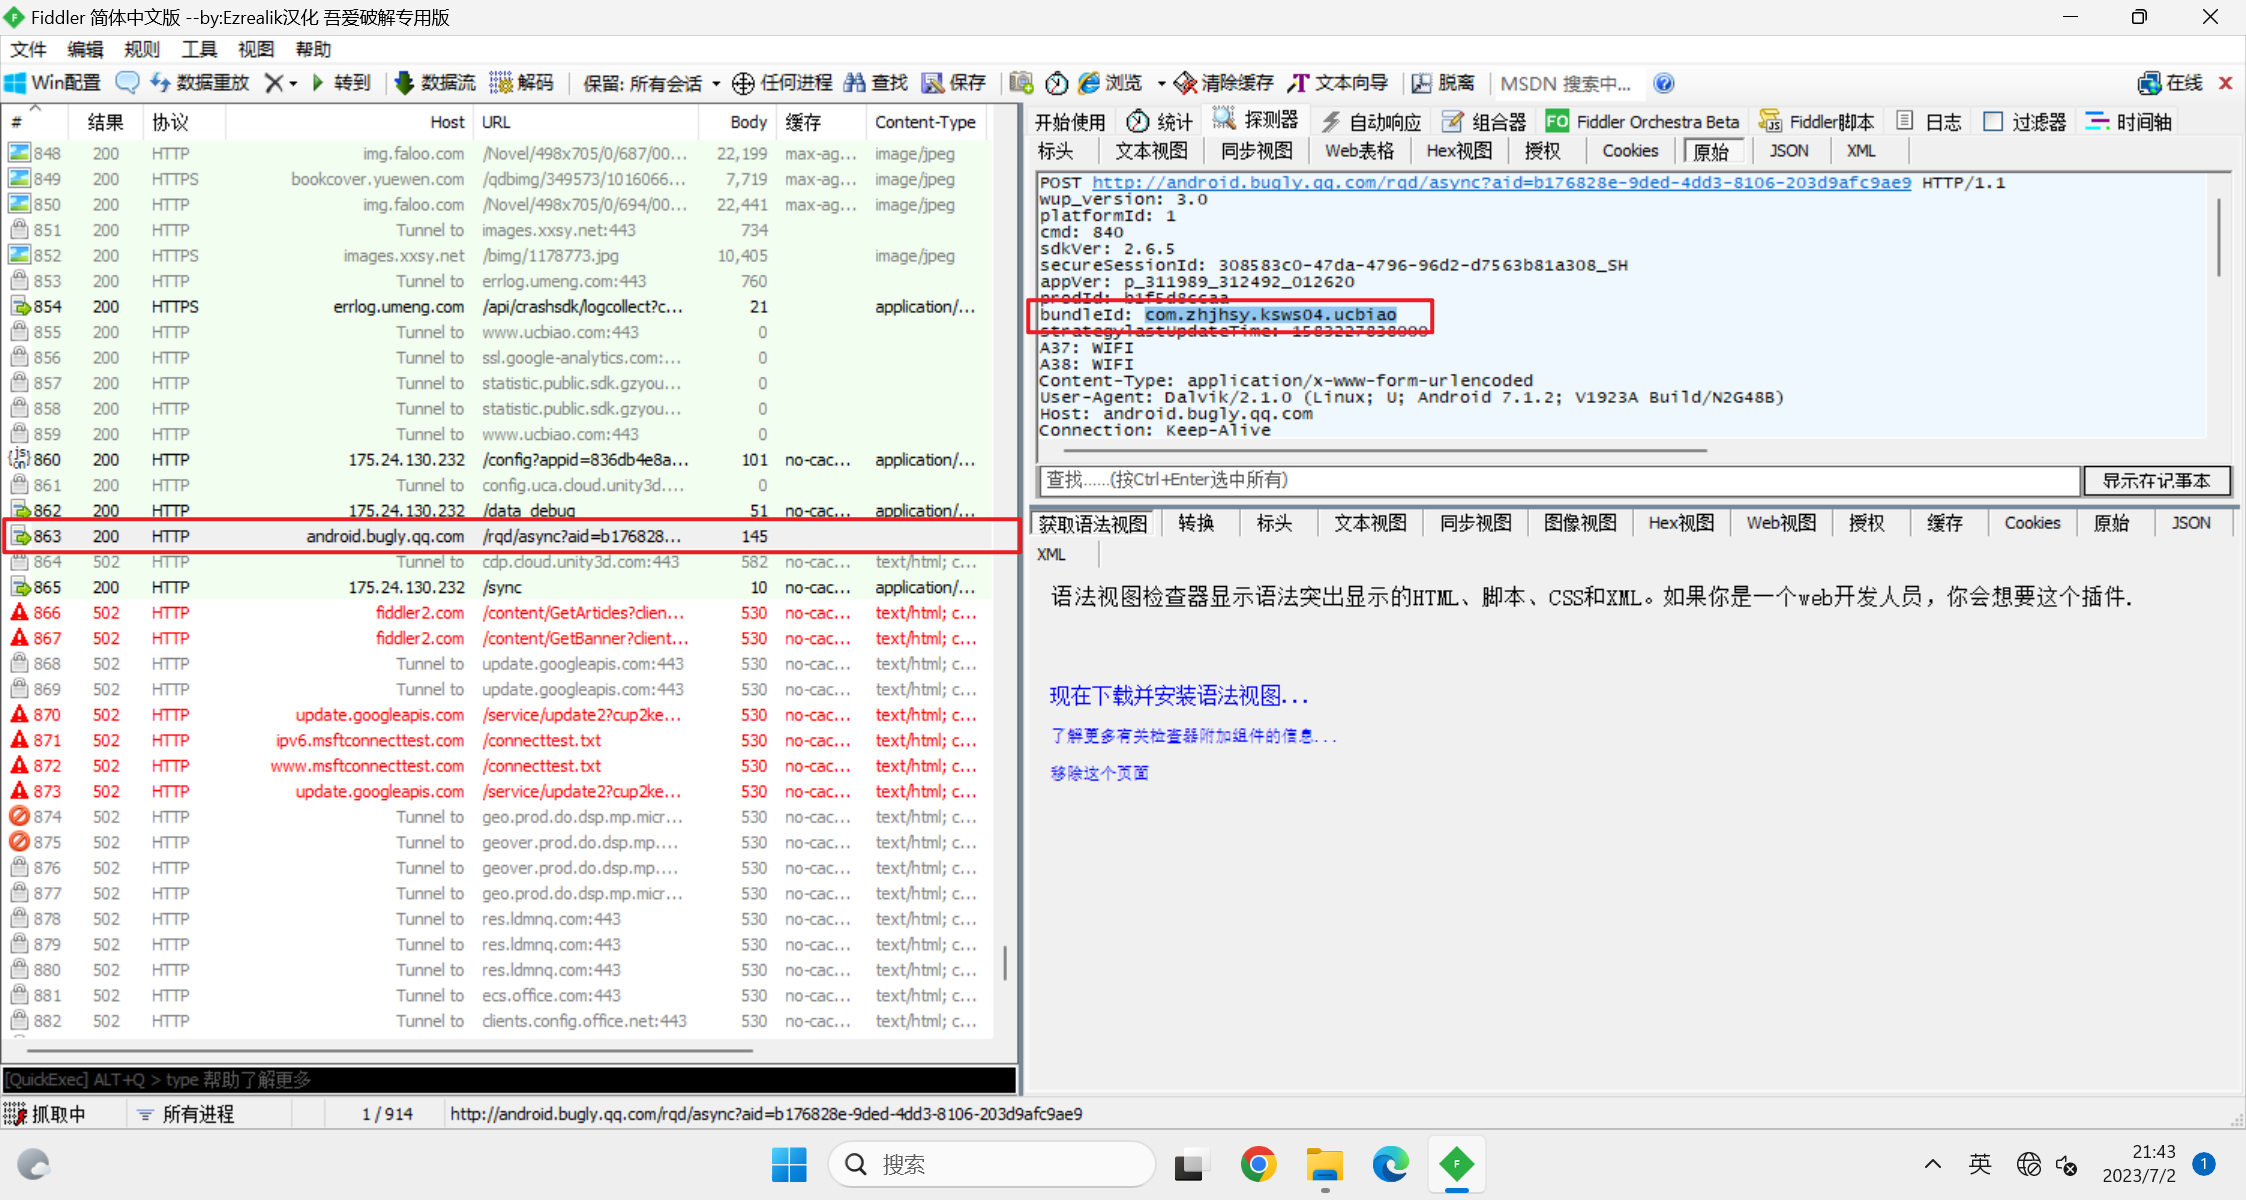
Task: Click the 任何进程 crosshair target icon
Action: click(743, 83)
